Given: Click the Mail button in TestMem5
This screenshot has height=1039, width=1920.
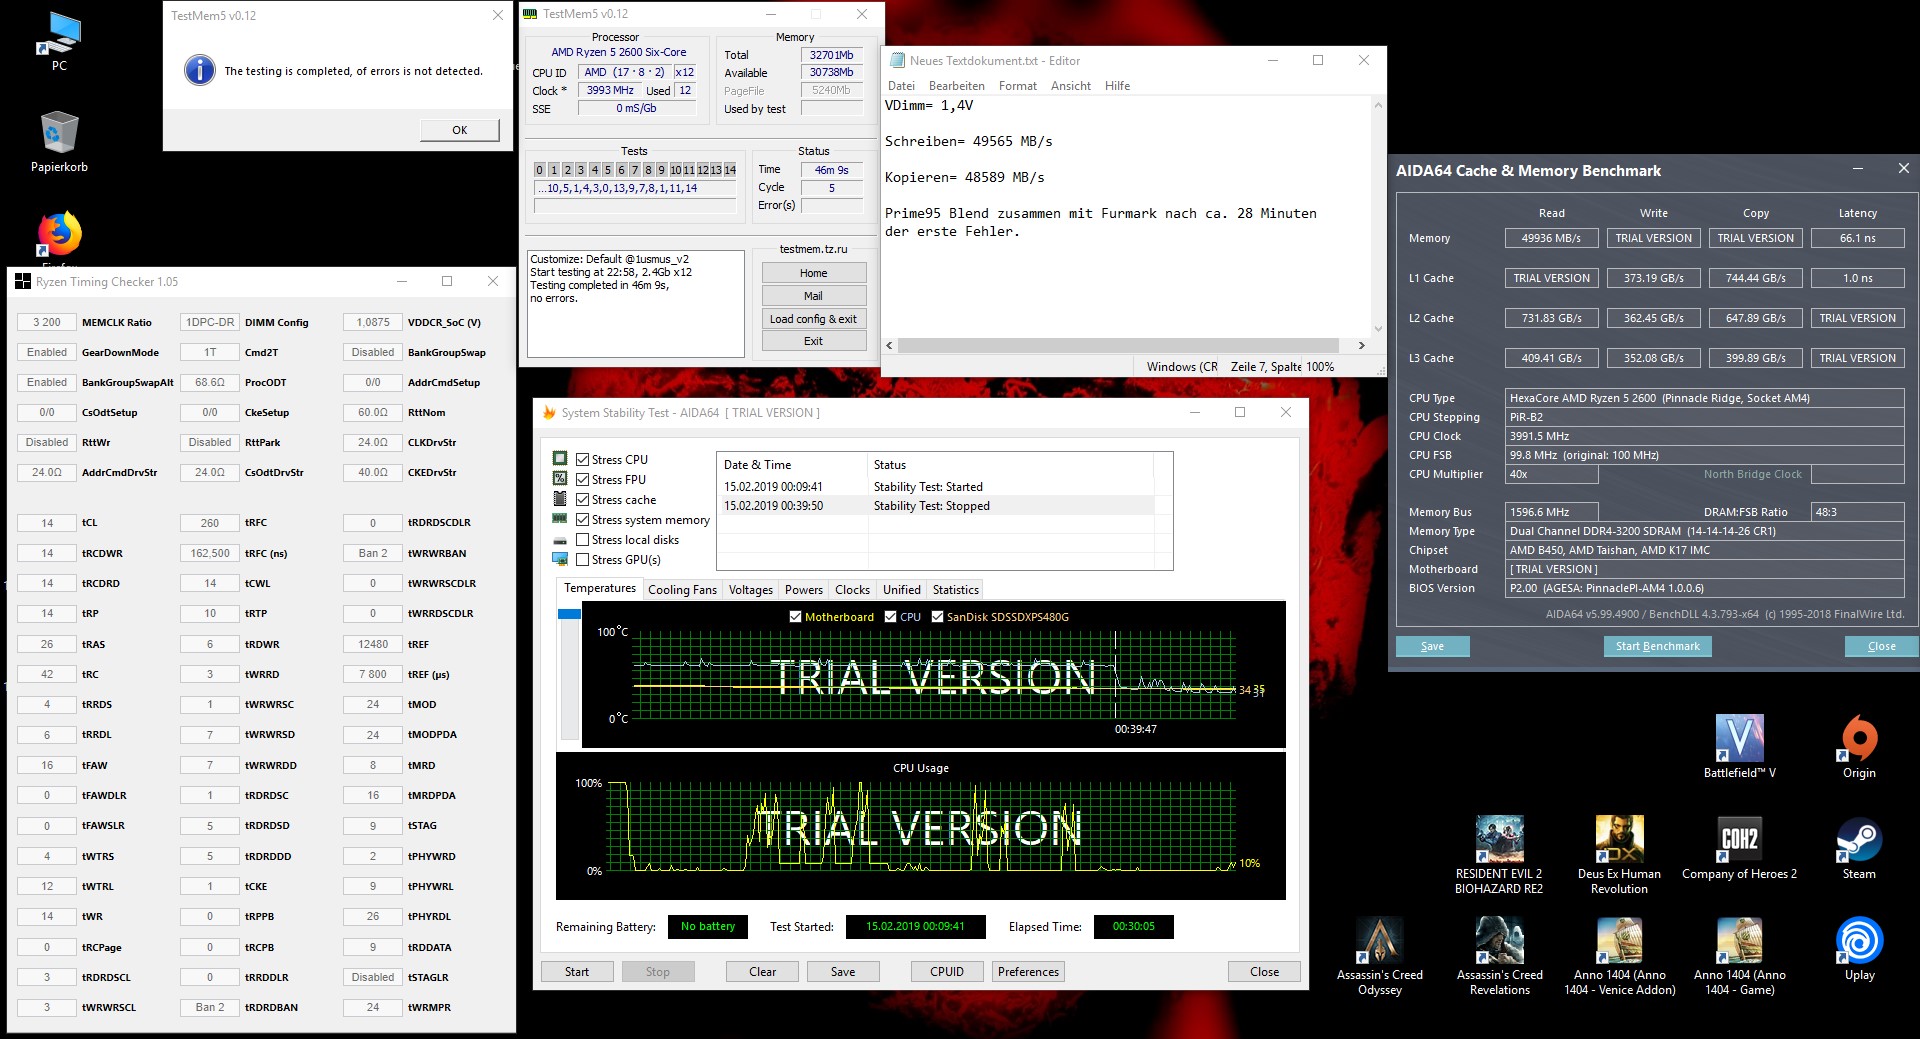Looking at the screenshot, I should tap(813, 296).
